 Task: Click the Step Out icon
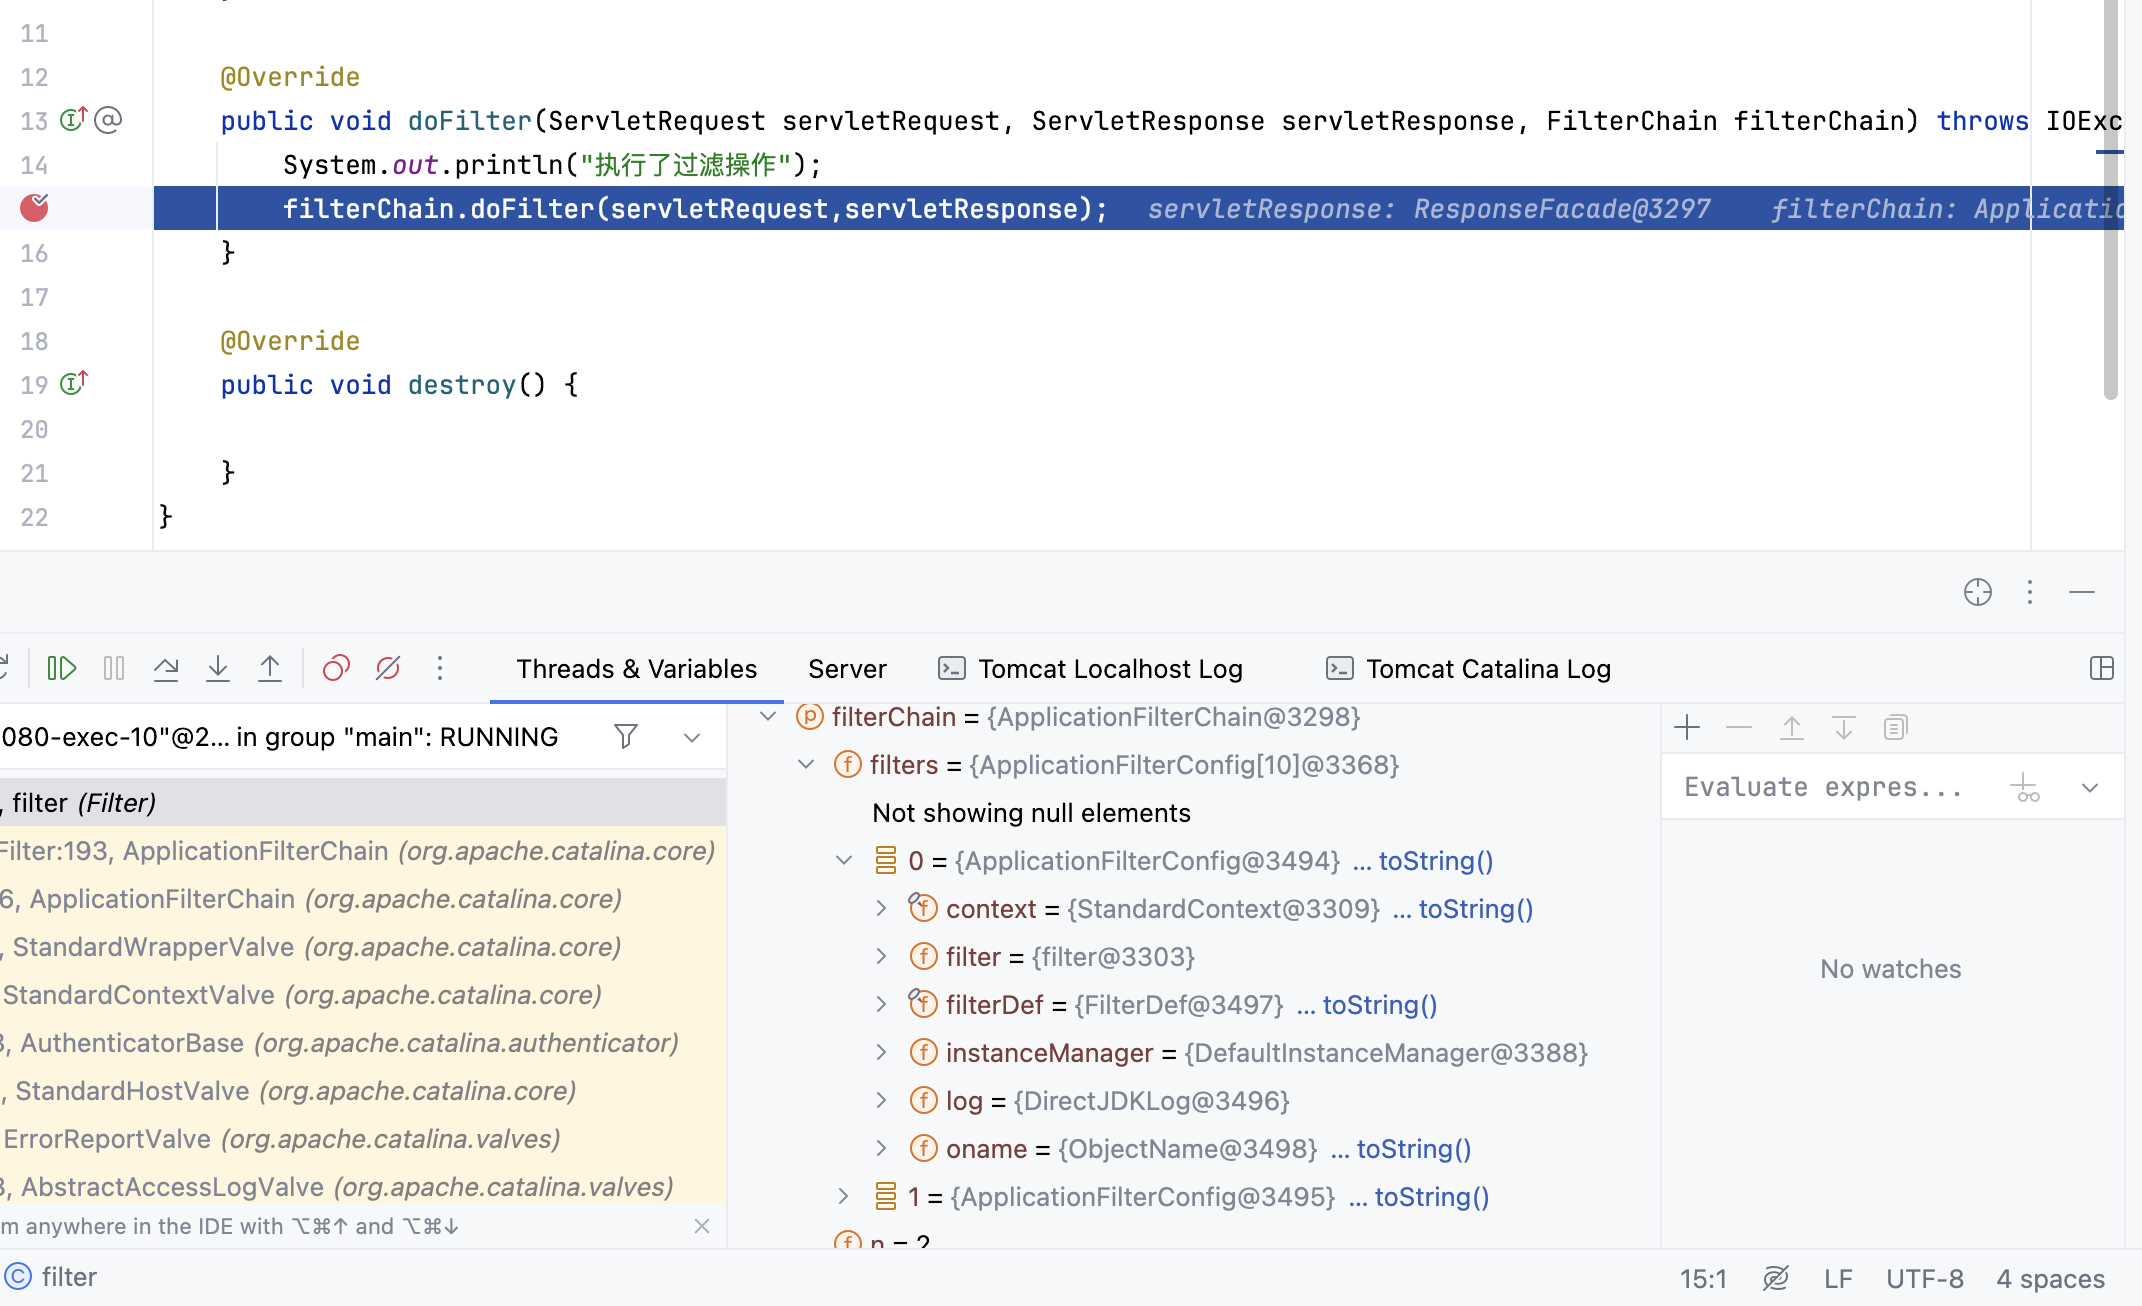pos(270,668)
